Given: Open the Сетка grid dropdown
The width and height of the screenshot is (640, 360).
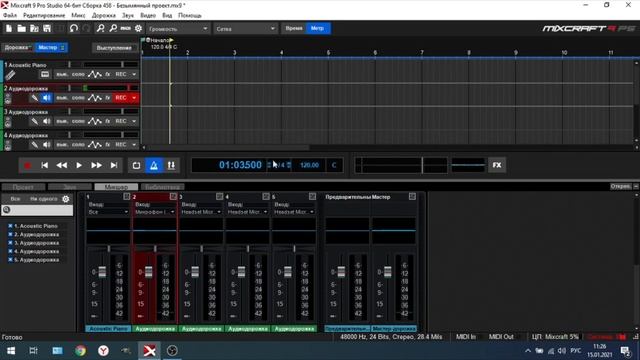Looking at the screenshot, I should point(245,29).
